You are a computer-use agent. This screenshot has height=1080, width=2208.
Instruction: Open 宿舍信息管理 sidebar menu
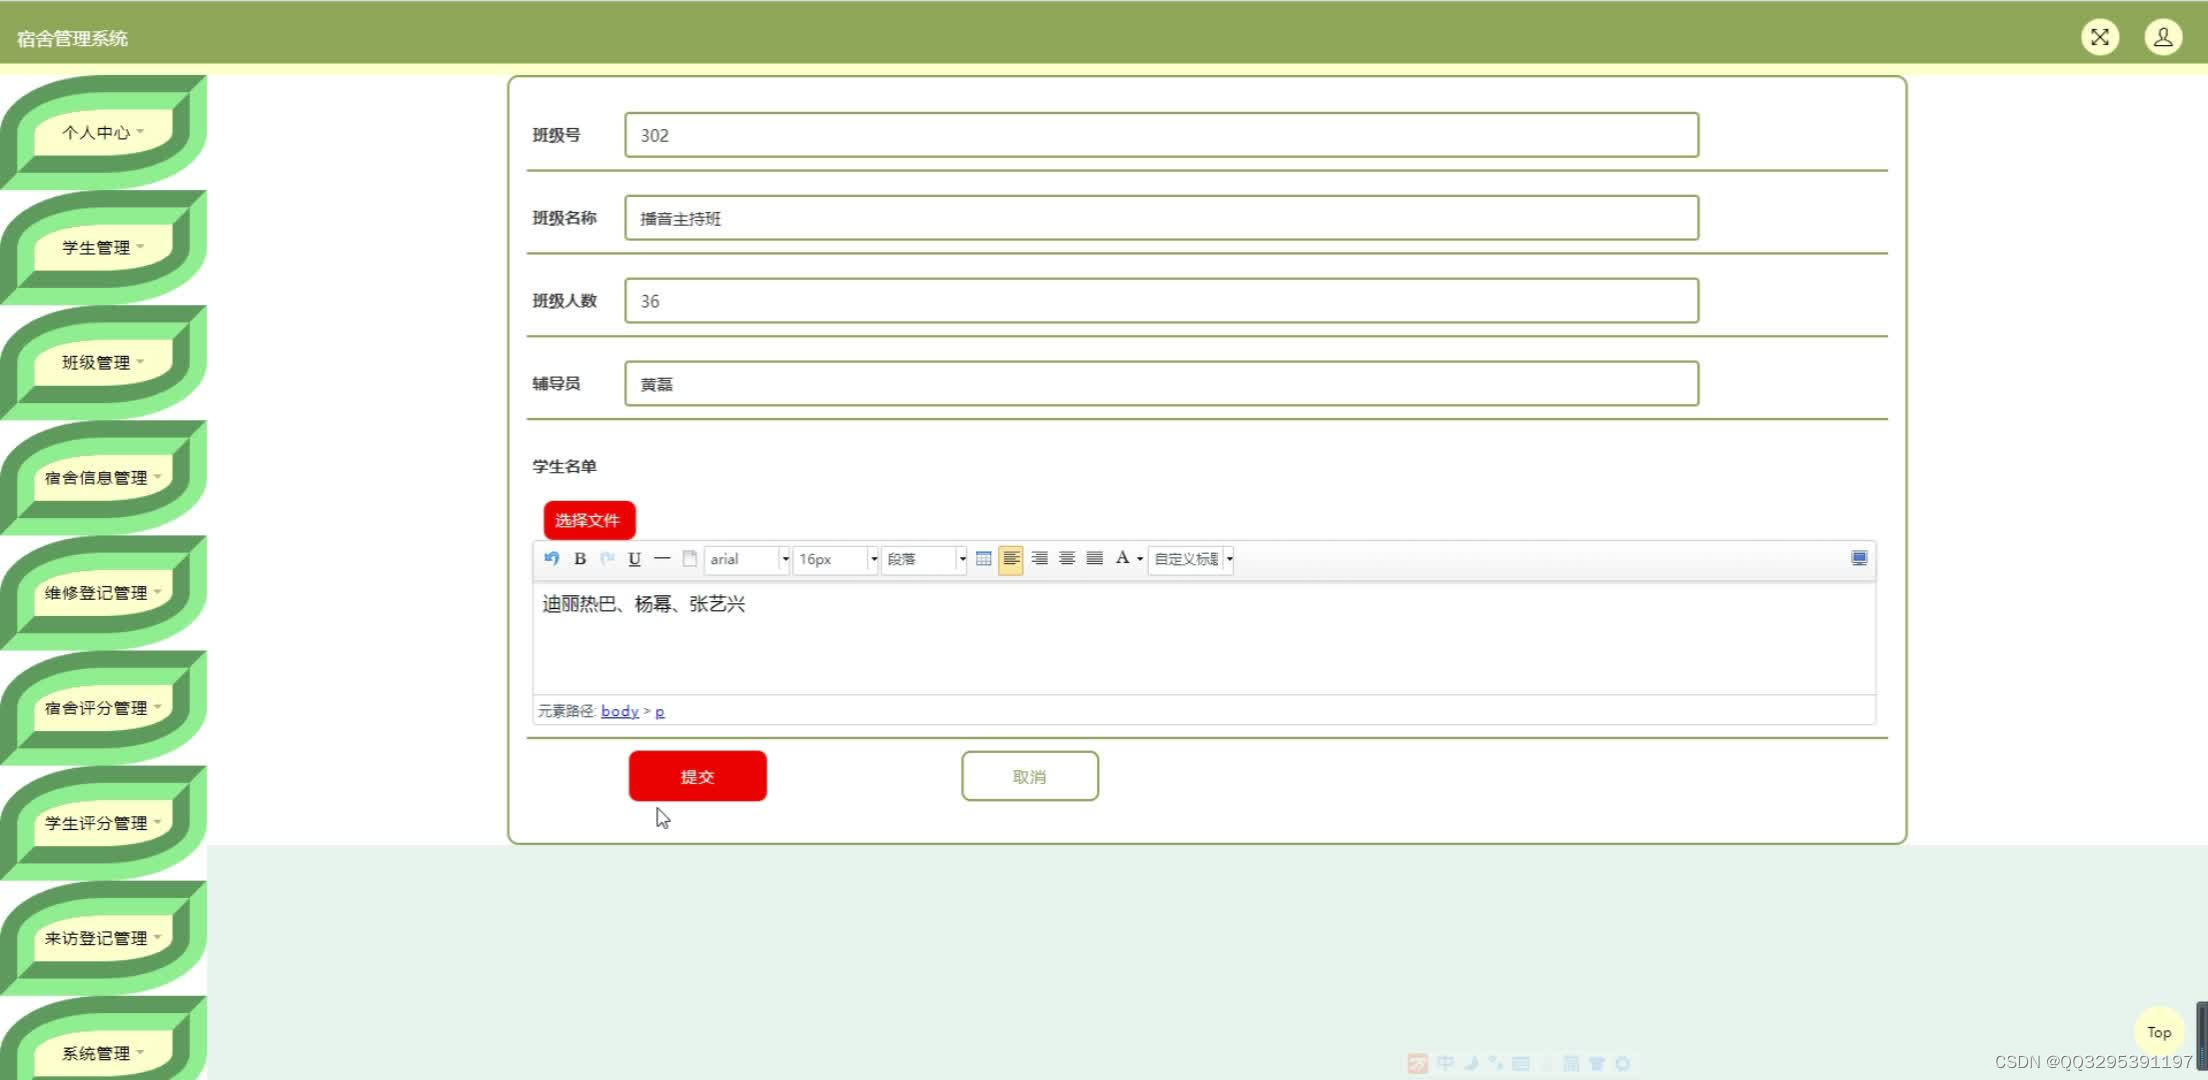(x=101, y=476)
